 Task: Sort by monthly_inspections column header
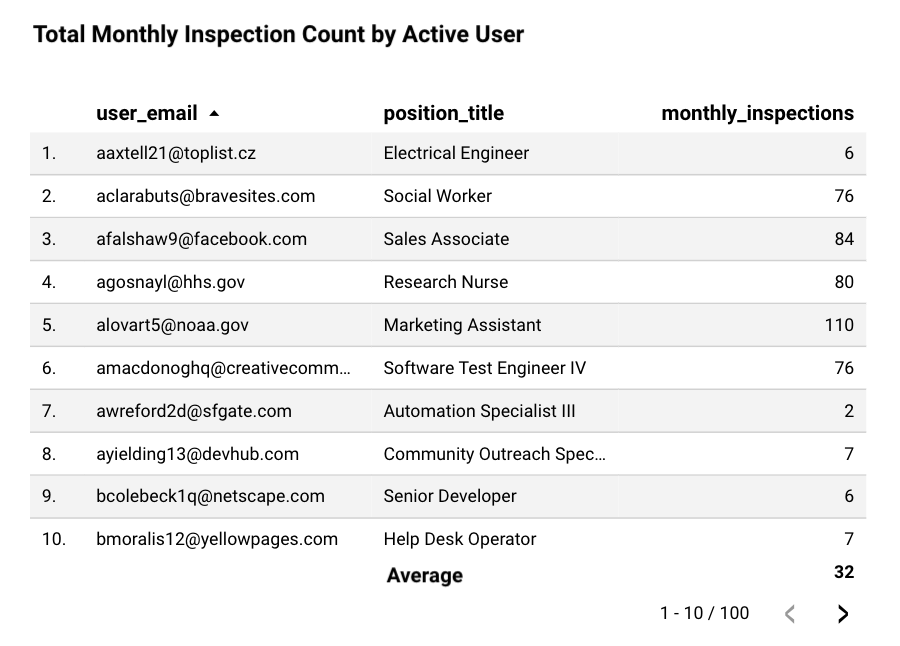[x=757, y=114]
